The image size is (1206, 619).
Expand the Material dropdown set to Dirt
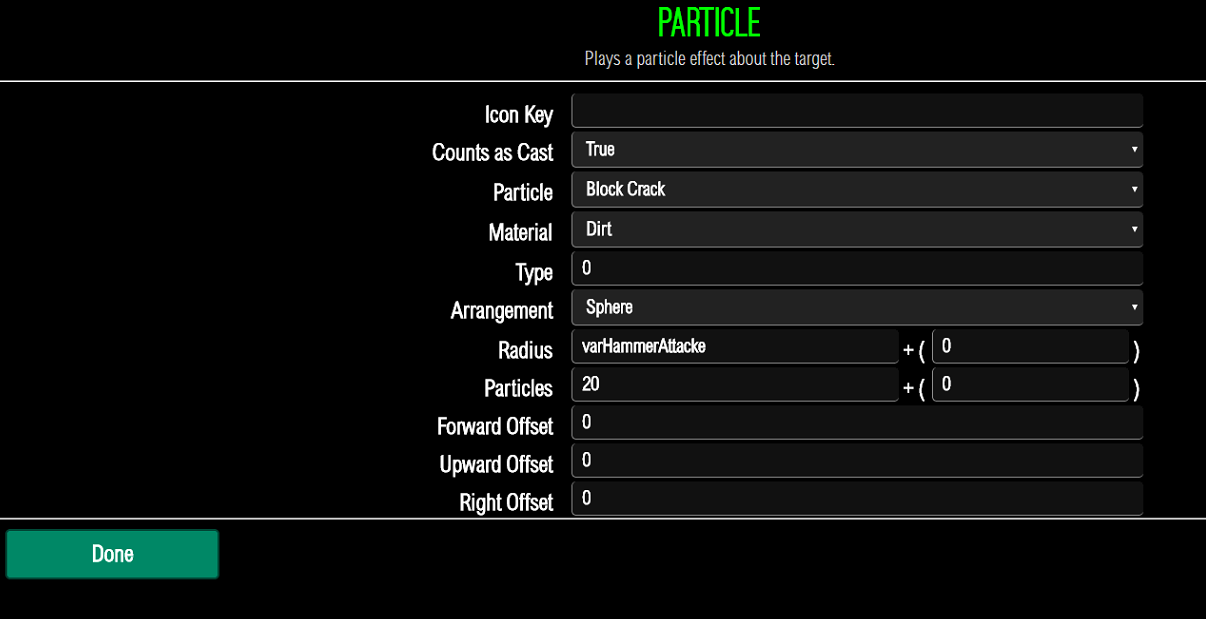(856, 229)
